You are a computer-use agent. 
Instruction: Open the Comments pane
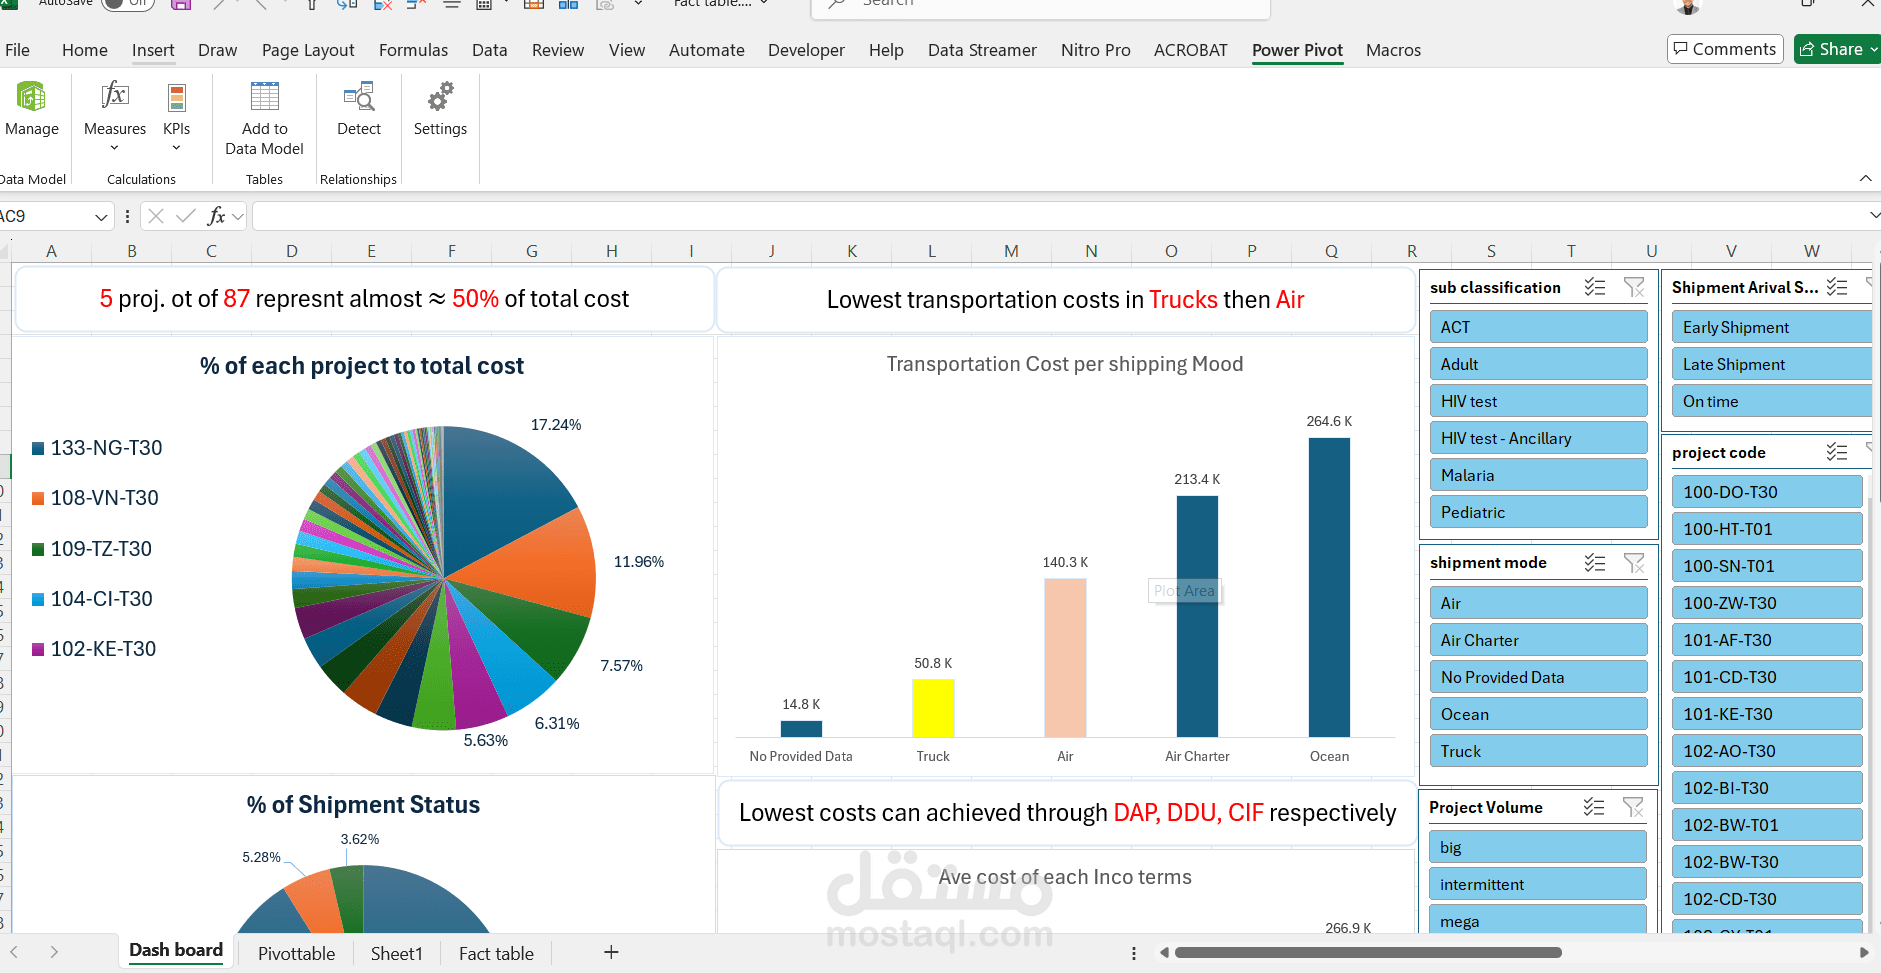click(x=1725, y=49)
